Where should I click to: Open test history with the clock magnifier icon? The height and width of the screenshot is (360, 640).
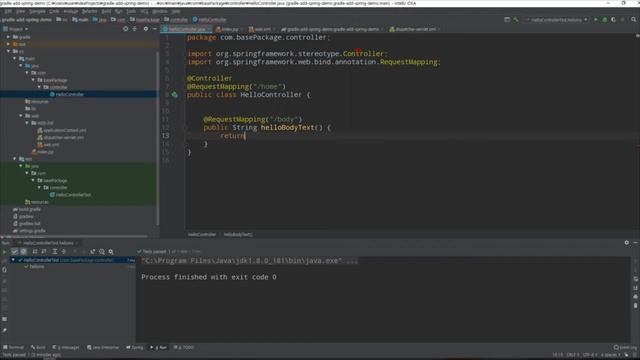[102, 252]
